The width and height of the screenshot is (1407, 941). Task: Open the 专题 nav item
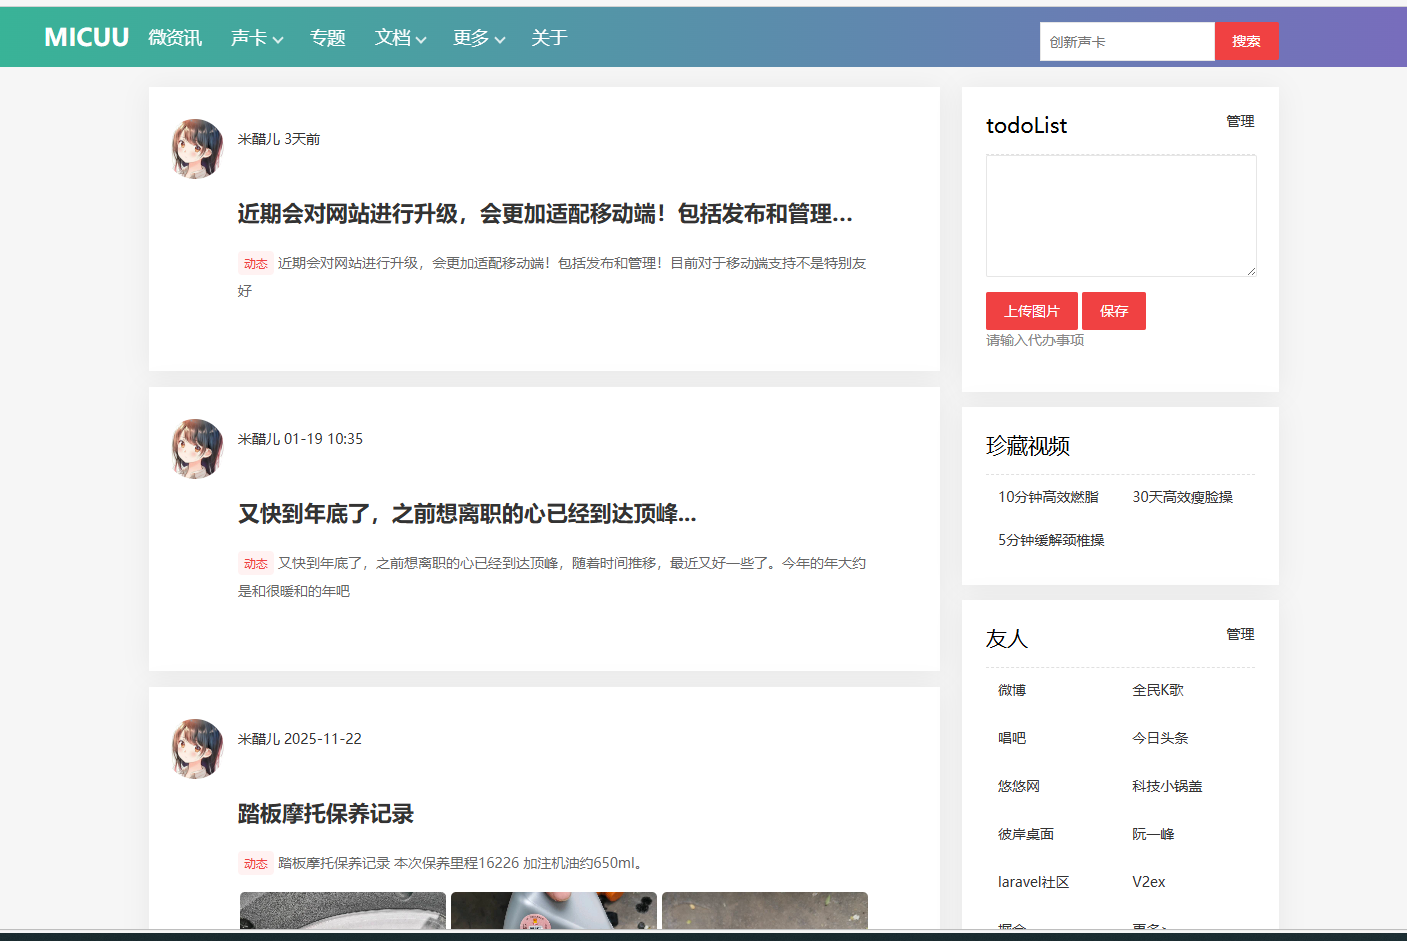click(x=327, y=38)
